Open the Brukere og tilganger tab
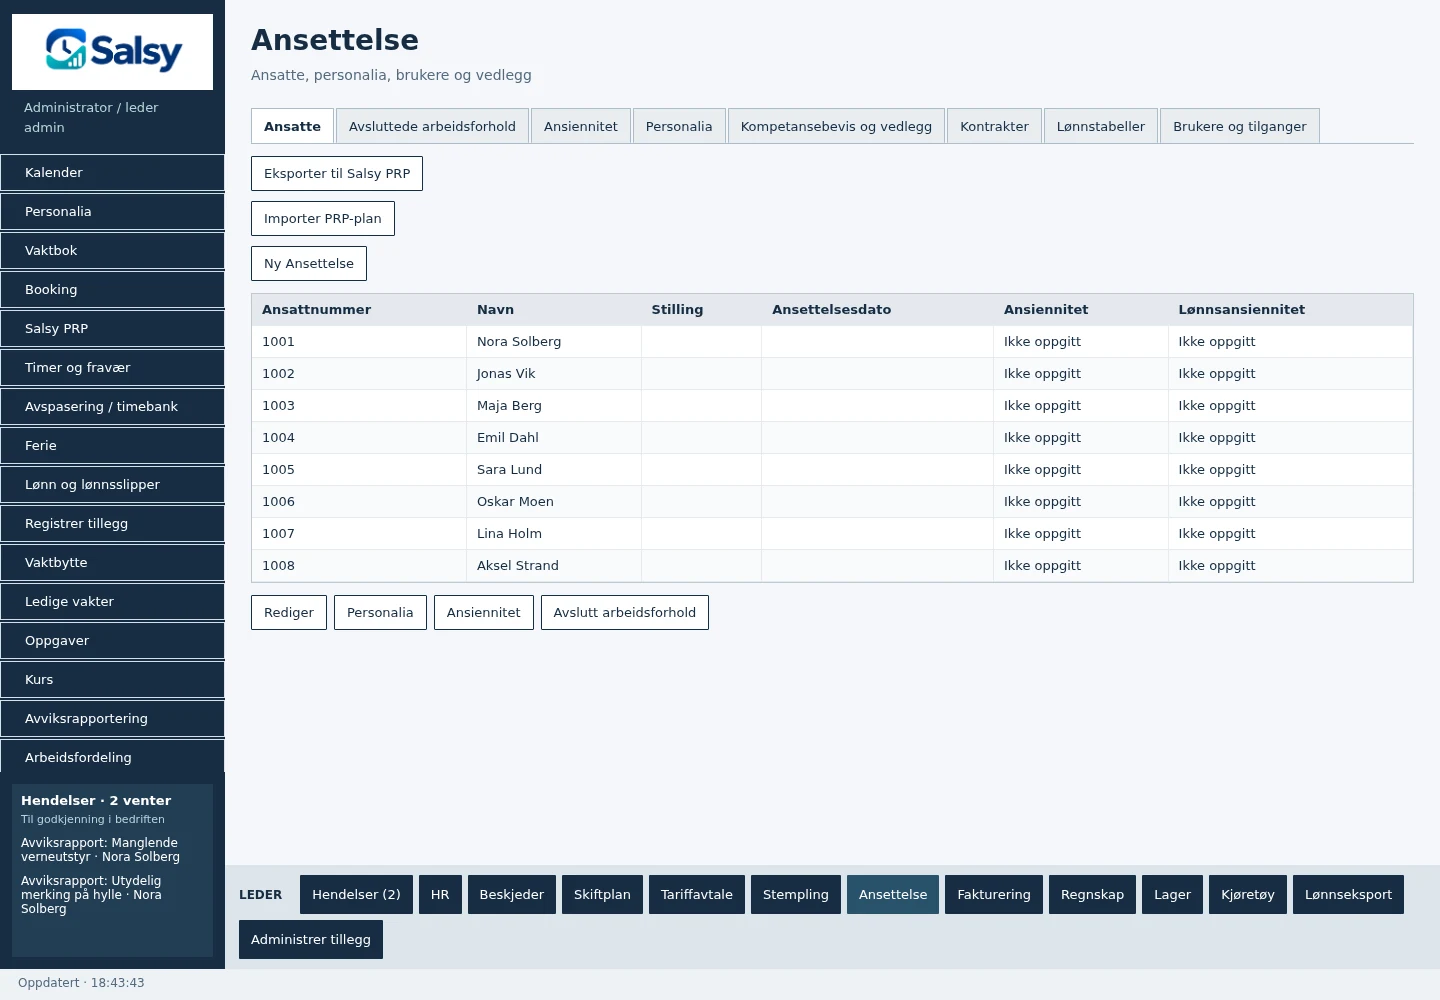The image size is (1440, 1000). [x=1240, y=126]
